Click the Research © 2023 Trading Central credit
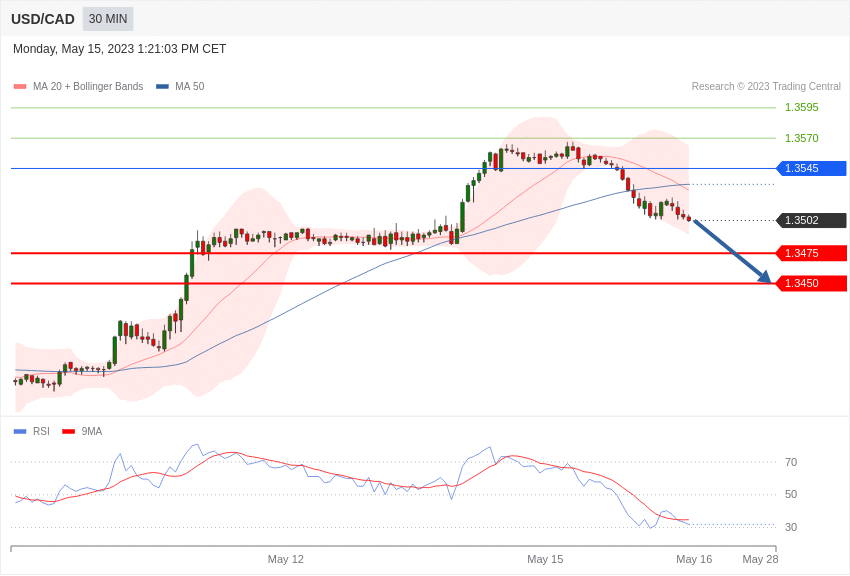Image resolution: width=850 pixels, height=576 pixels. point(766,87)
